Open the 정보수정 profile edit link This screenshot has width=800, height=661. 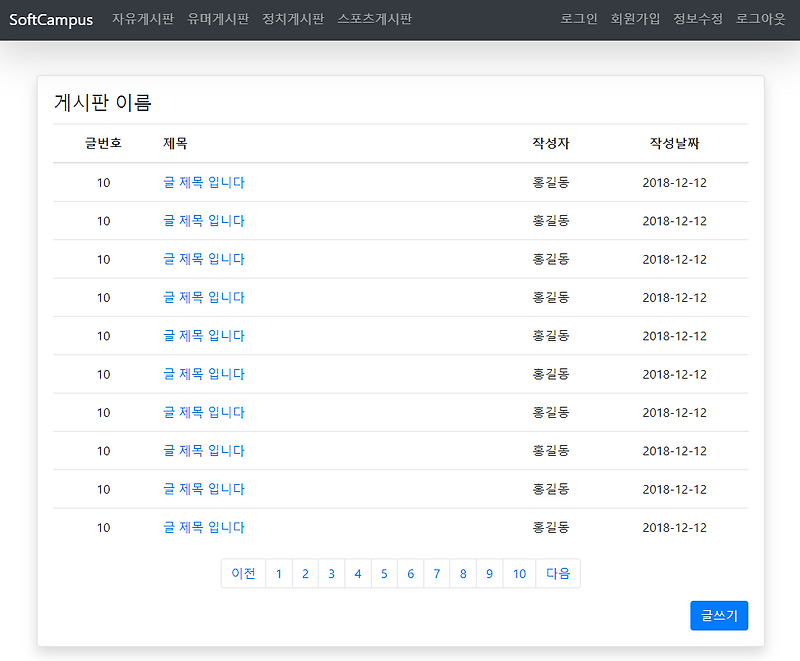(696, 18)
